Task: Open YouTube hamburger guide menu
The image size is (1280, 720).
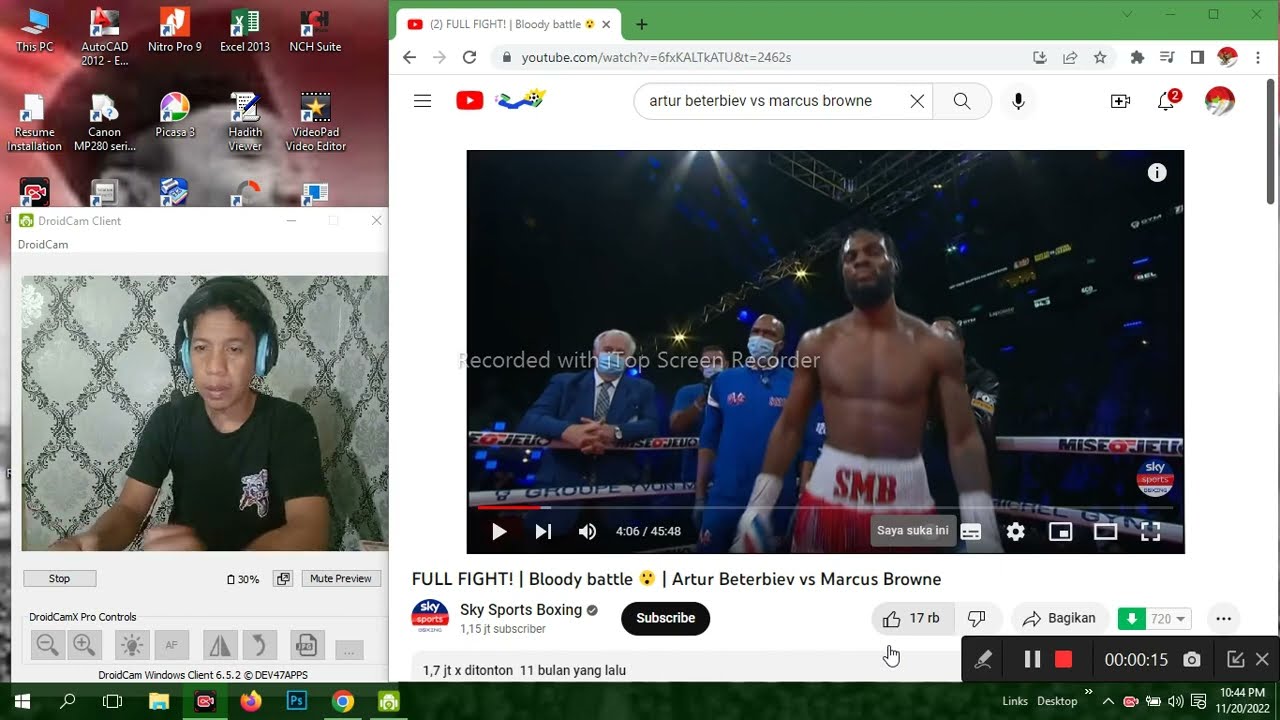Action: (x=422, y=101)
